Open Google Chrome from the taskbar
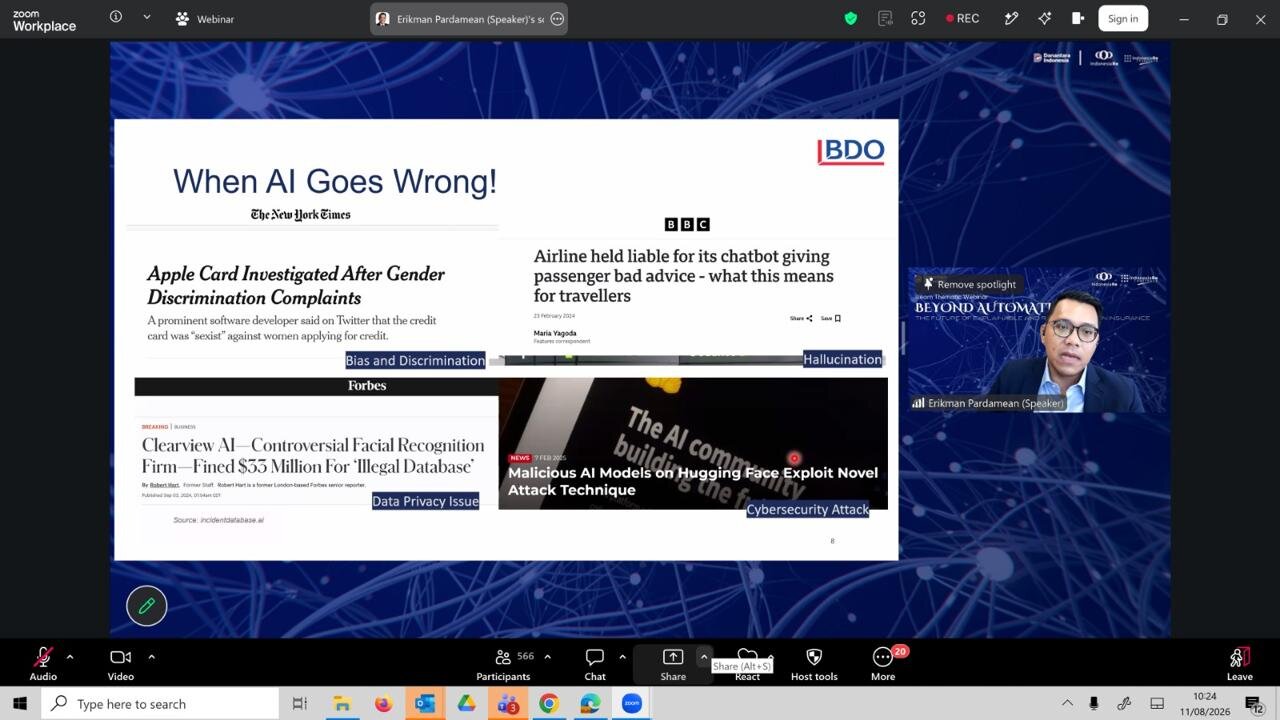Screen dimensions: 1280x720 pos(549,704)
